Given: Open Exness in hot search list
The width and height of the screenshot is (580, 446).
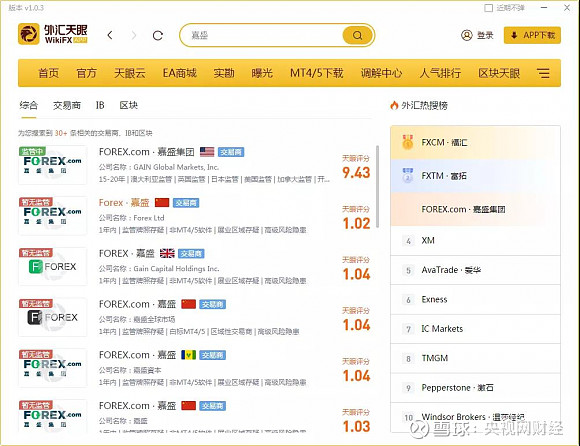Looking at the screenshot, I should tap(475, 300).
